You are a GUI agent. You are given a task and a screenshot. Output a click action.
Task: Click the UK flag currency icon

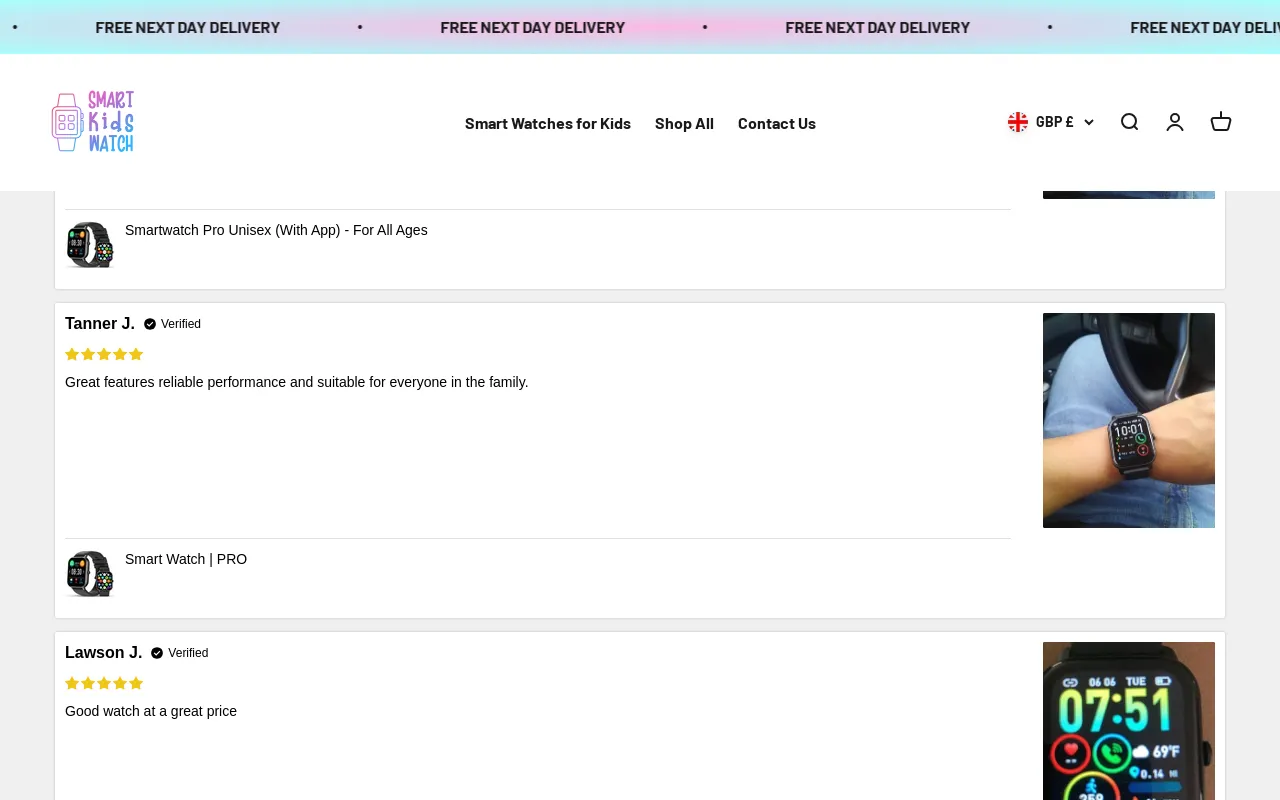(1018, 122)
